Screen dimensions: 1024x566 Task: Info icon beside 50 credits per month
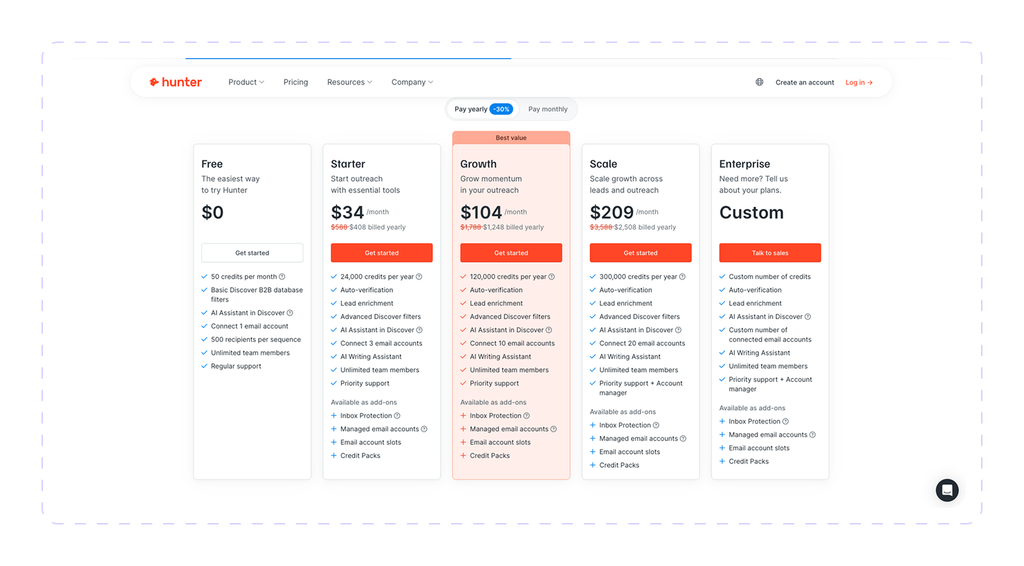(282, 277)
